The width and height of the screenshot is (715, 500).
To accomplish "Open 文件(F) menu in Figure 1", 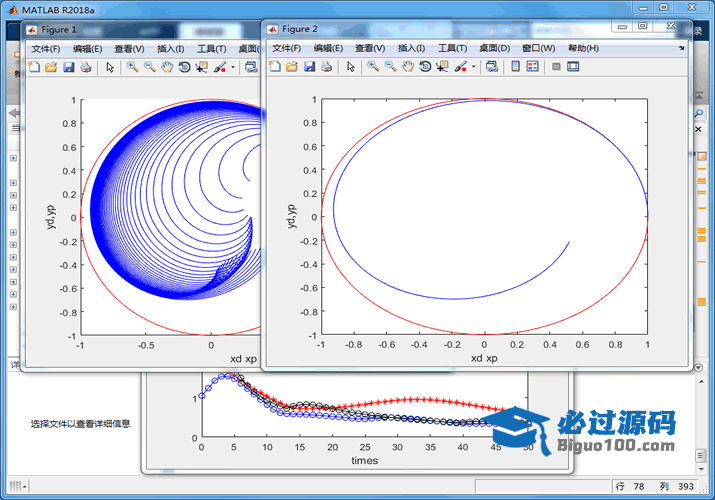I will (x=46, y=49).
